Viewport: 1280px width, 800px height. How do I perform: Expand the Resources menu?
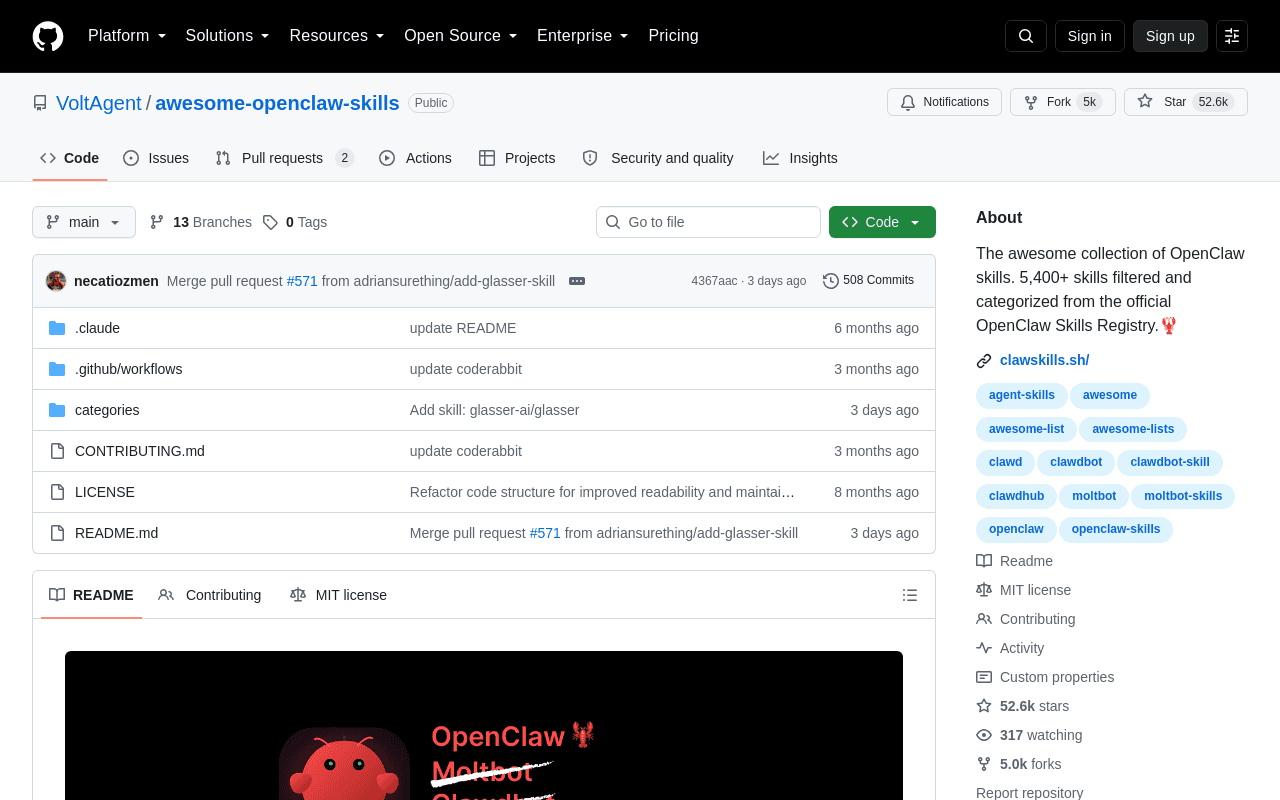click(x=337, y=36)
